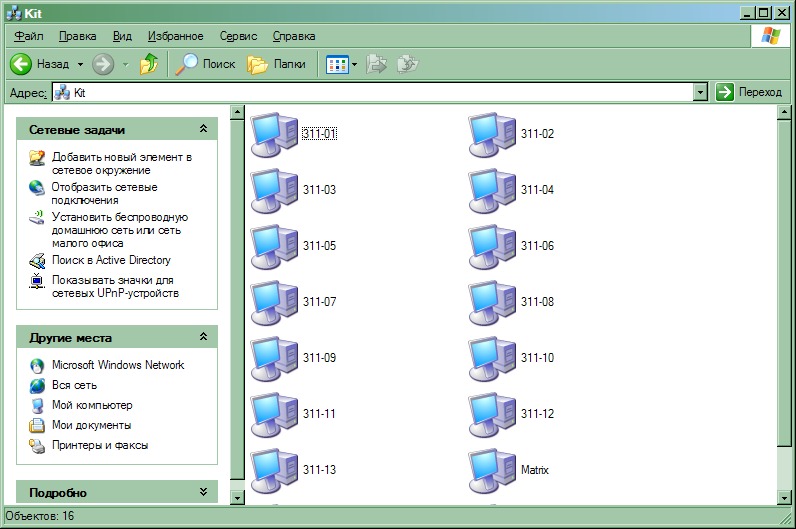Select the 311-09 computer icon
Screen dimensions: 796x529
tap(274, 358)
